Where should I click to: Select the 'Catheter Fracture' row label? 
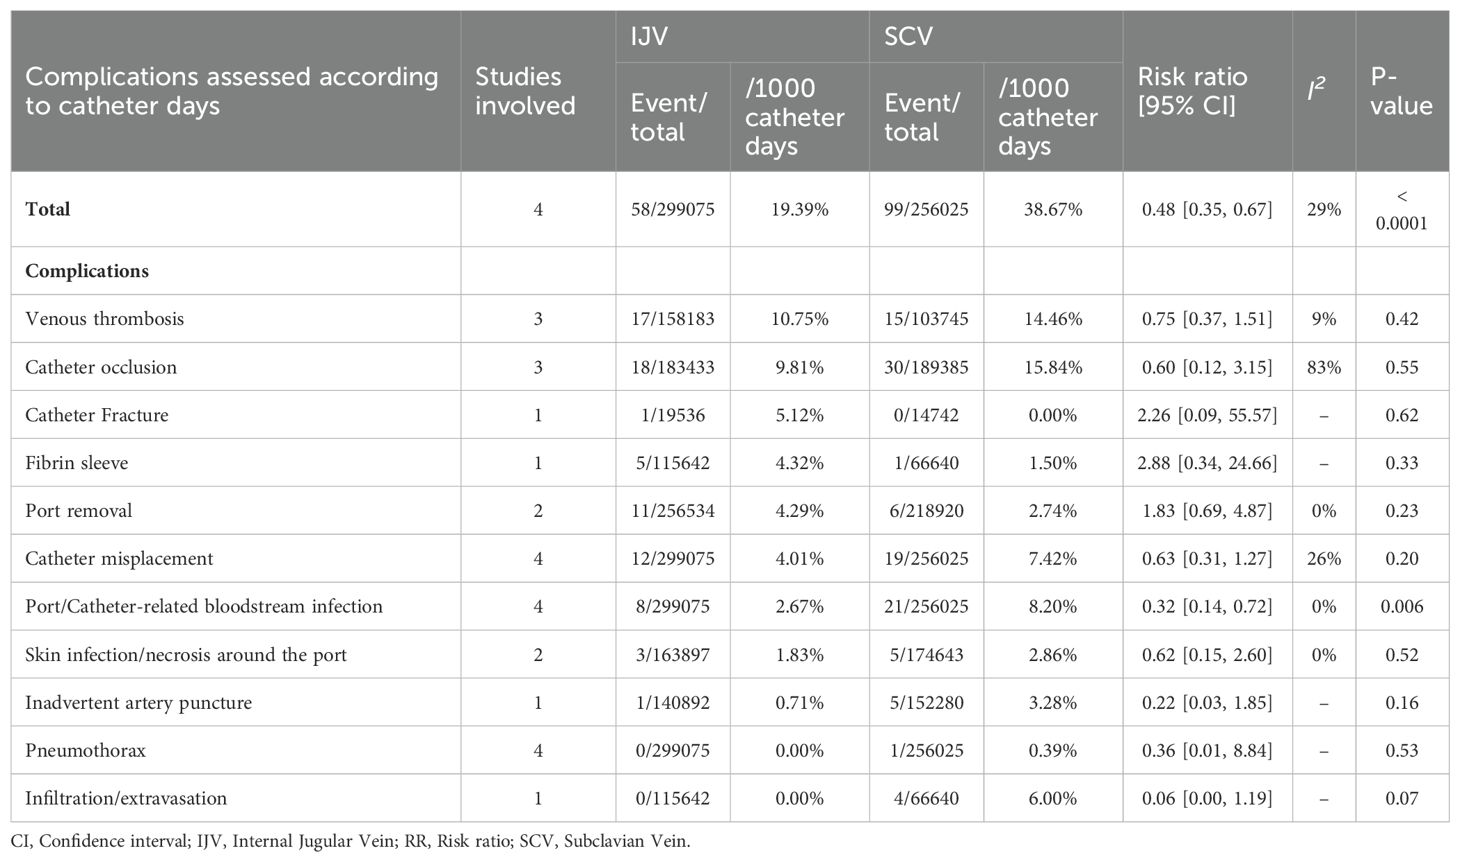[x=97, y=415]
